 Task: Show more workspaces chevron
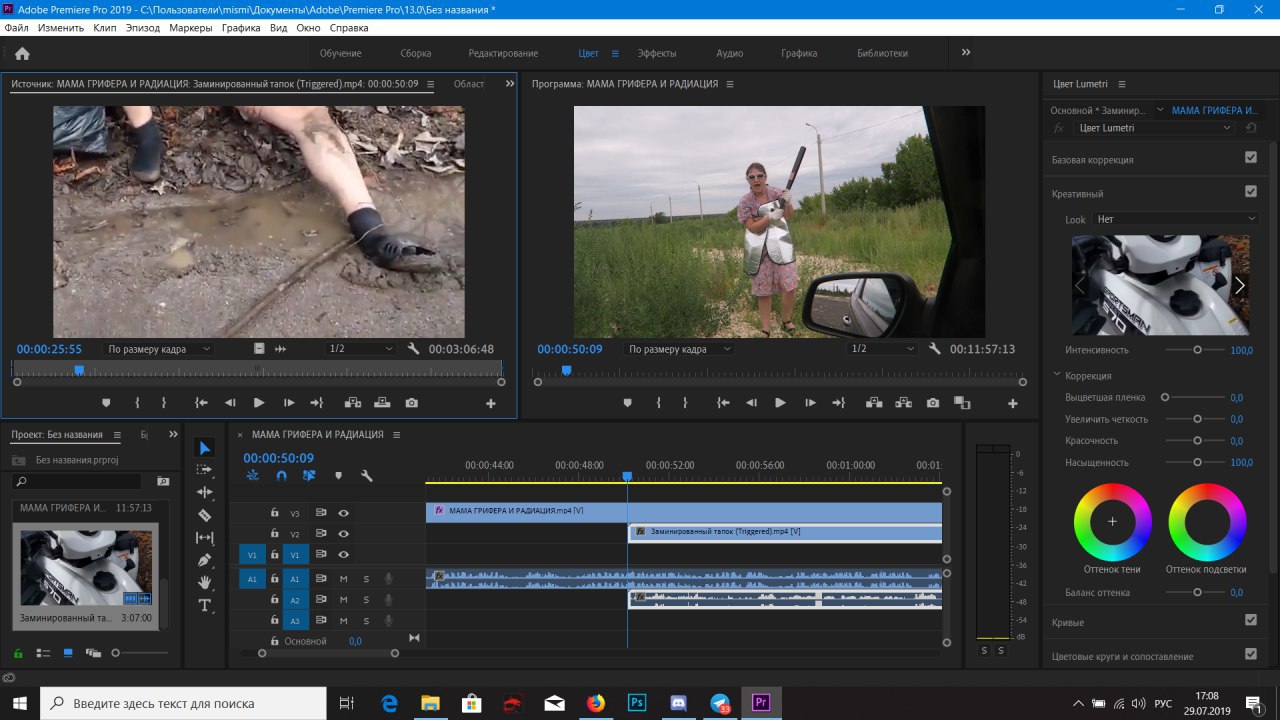click(x=966, y=53)
